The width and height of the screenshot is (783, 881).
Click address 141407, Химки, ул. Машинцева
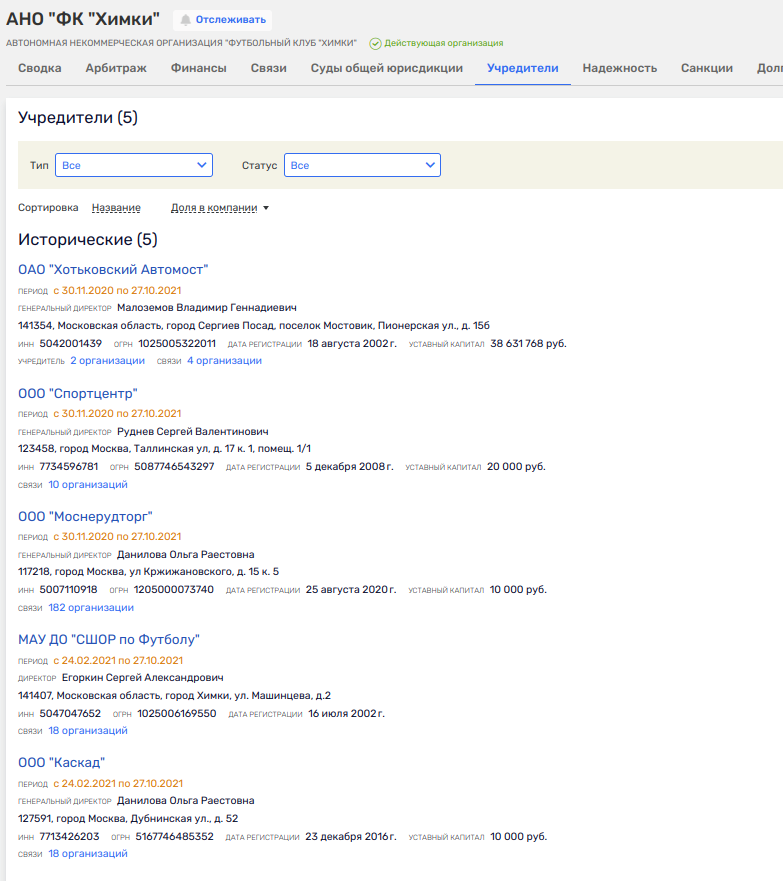point(174,696)
